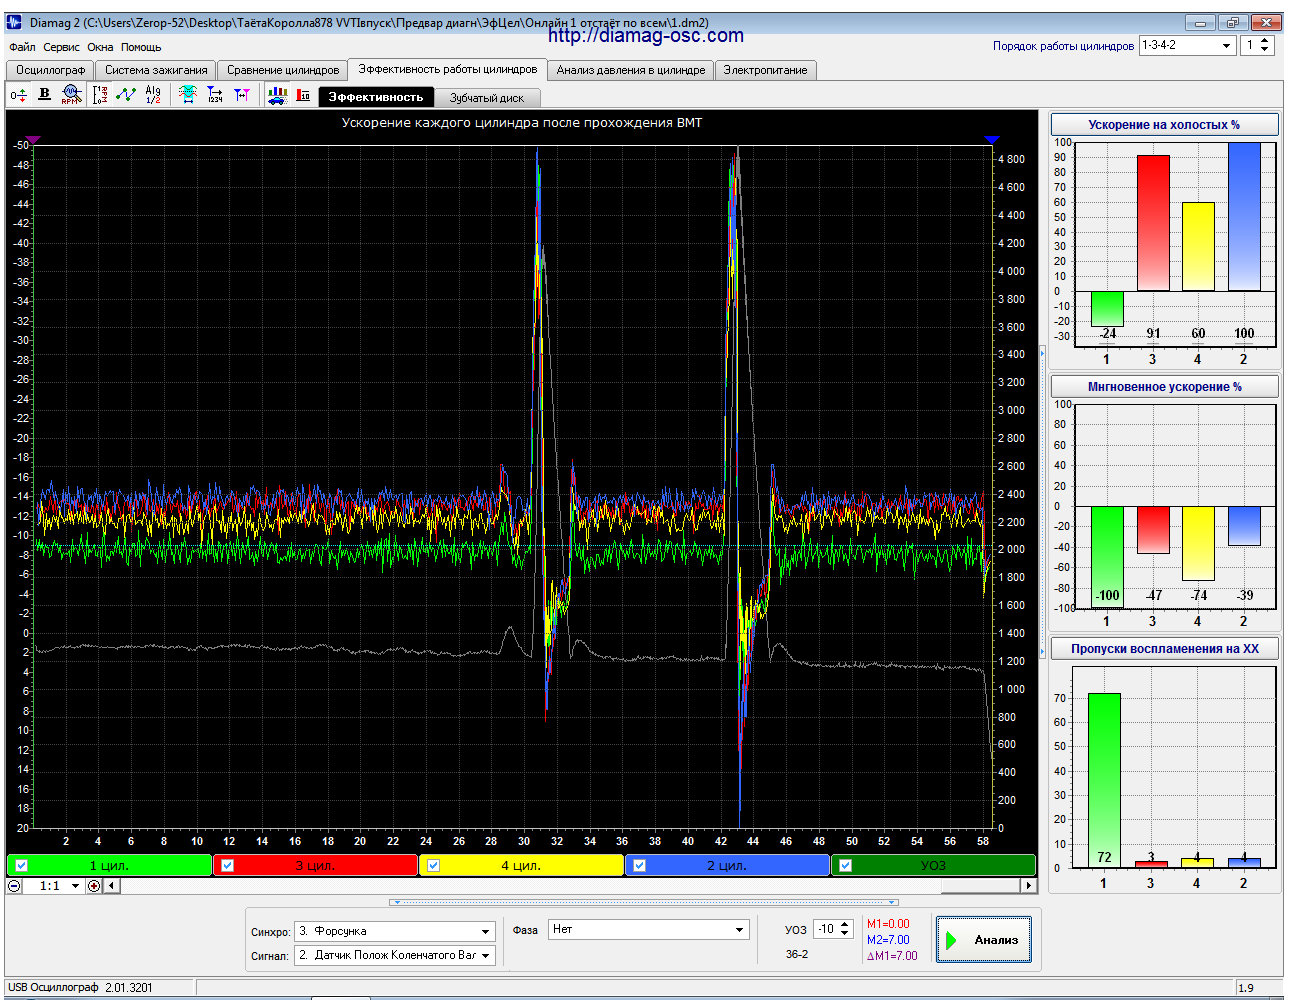Screen dimensions: 1296x1000
Task: Toggle the 4 цил. yellow trace checkbox
Action: [x=434, y=866]
